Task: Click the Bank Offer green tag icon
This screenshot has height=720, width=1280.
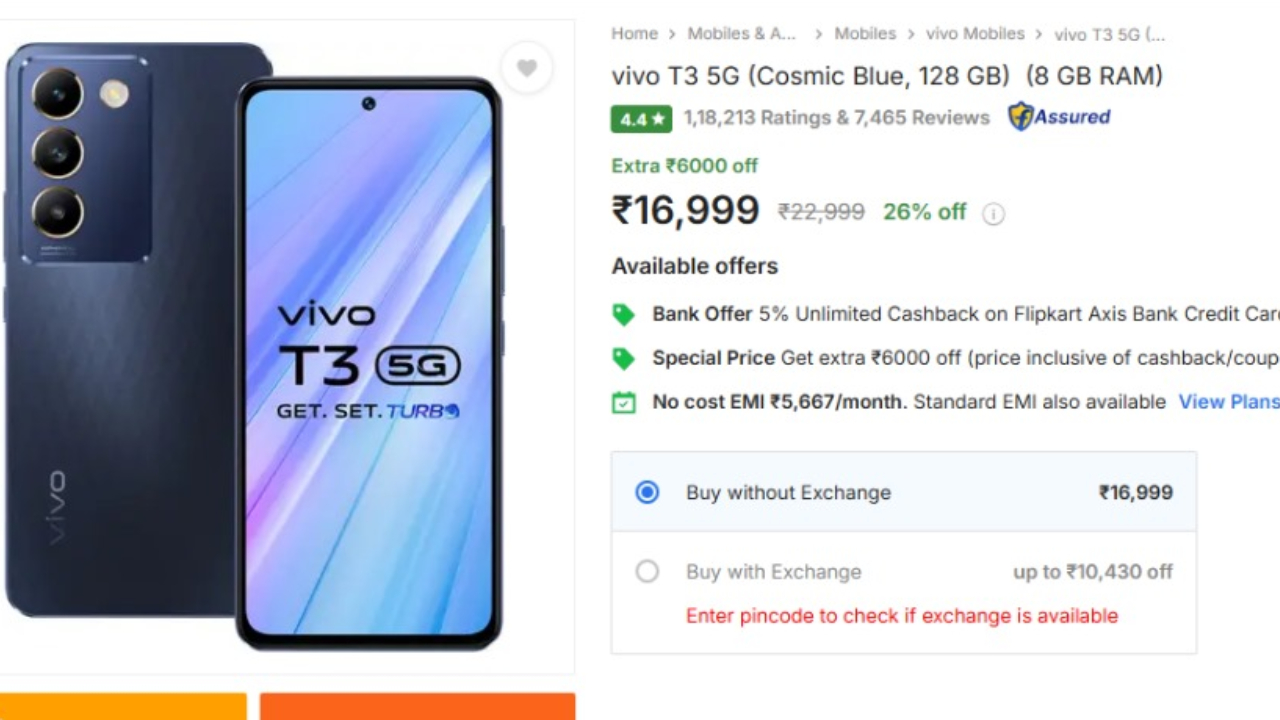Action: [623, 315]
